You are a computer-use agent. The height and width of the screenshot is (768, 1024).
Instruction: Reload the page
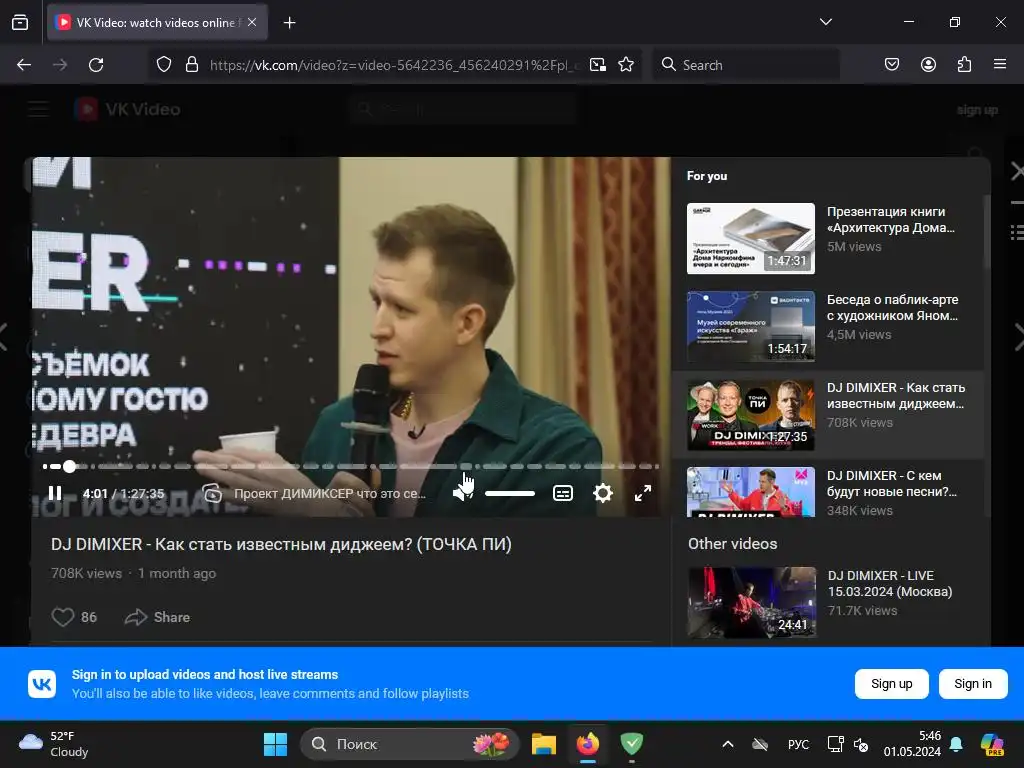pyautogui.click(x=96, y=65)
